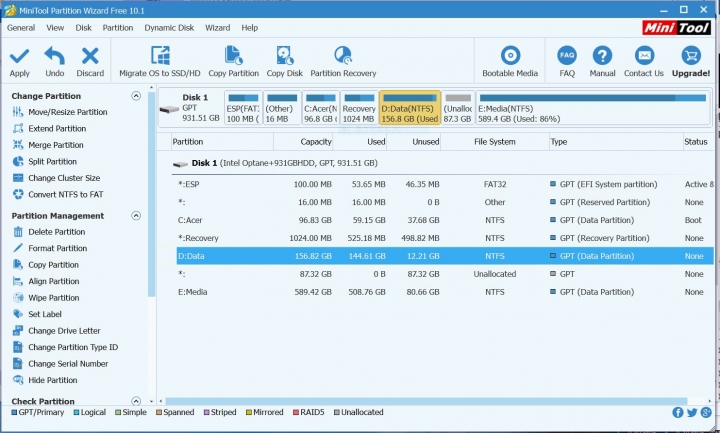Collapse the Change Partition section

pyautogui.click(x=136, y=96)
